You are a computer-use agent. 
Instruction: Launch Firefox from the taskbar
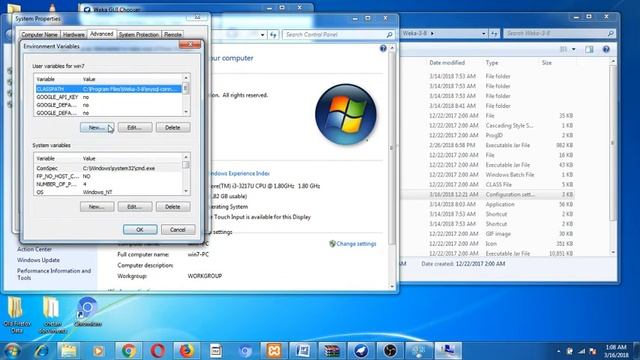click(186, 351)
